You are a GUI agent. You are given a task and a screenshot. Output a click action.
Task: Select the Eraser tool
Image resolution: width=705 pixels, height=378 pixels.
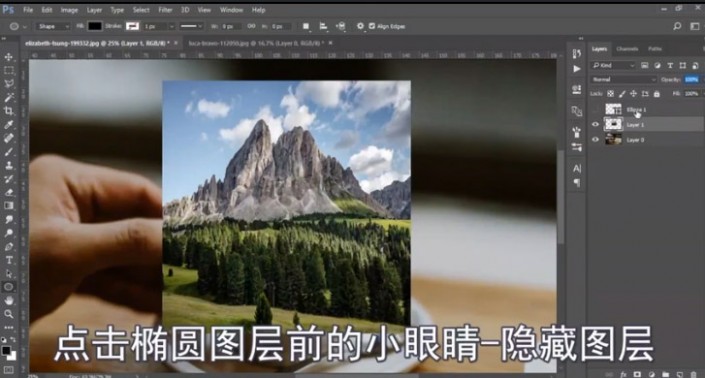(x=9, y=192)
